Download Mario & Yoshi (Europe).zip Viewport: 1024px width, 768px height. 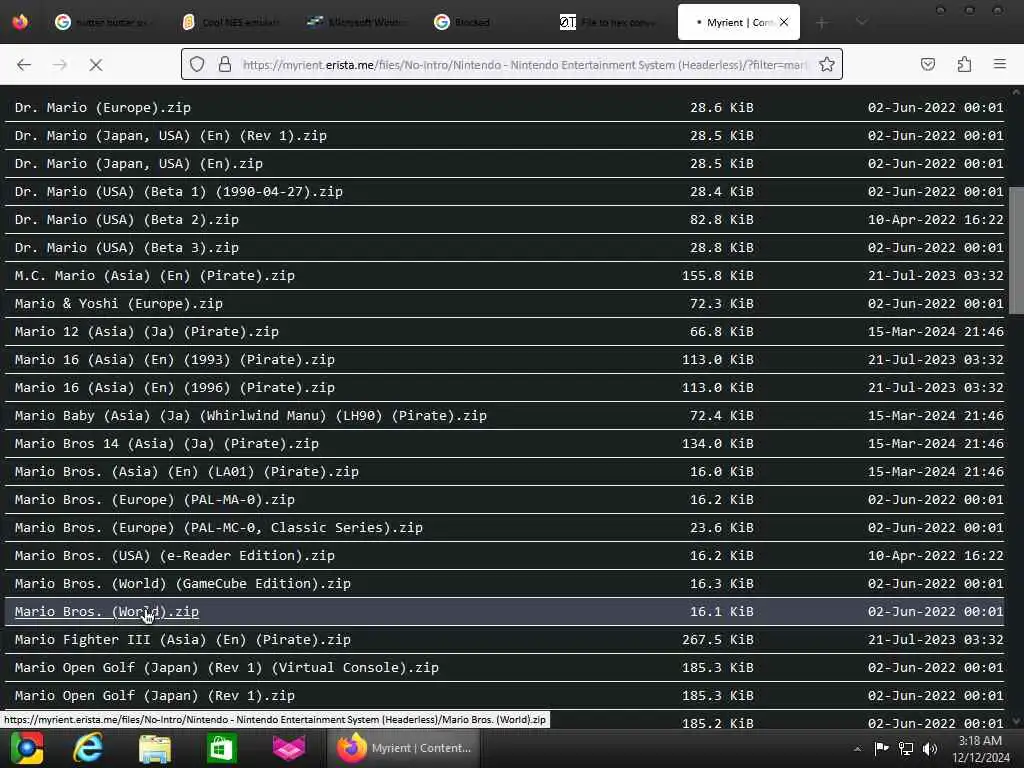click(x=119, y=304)
